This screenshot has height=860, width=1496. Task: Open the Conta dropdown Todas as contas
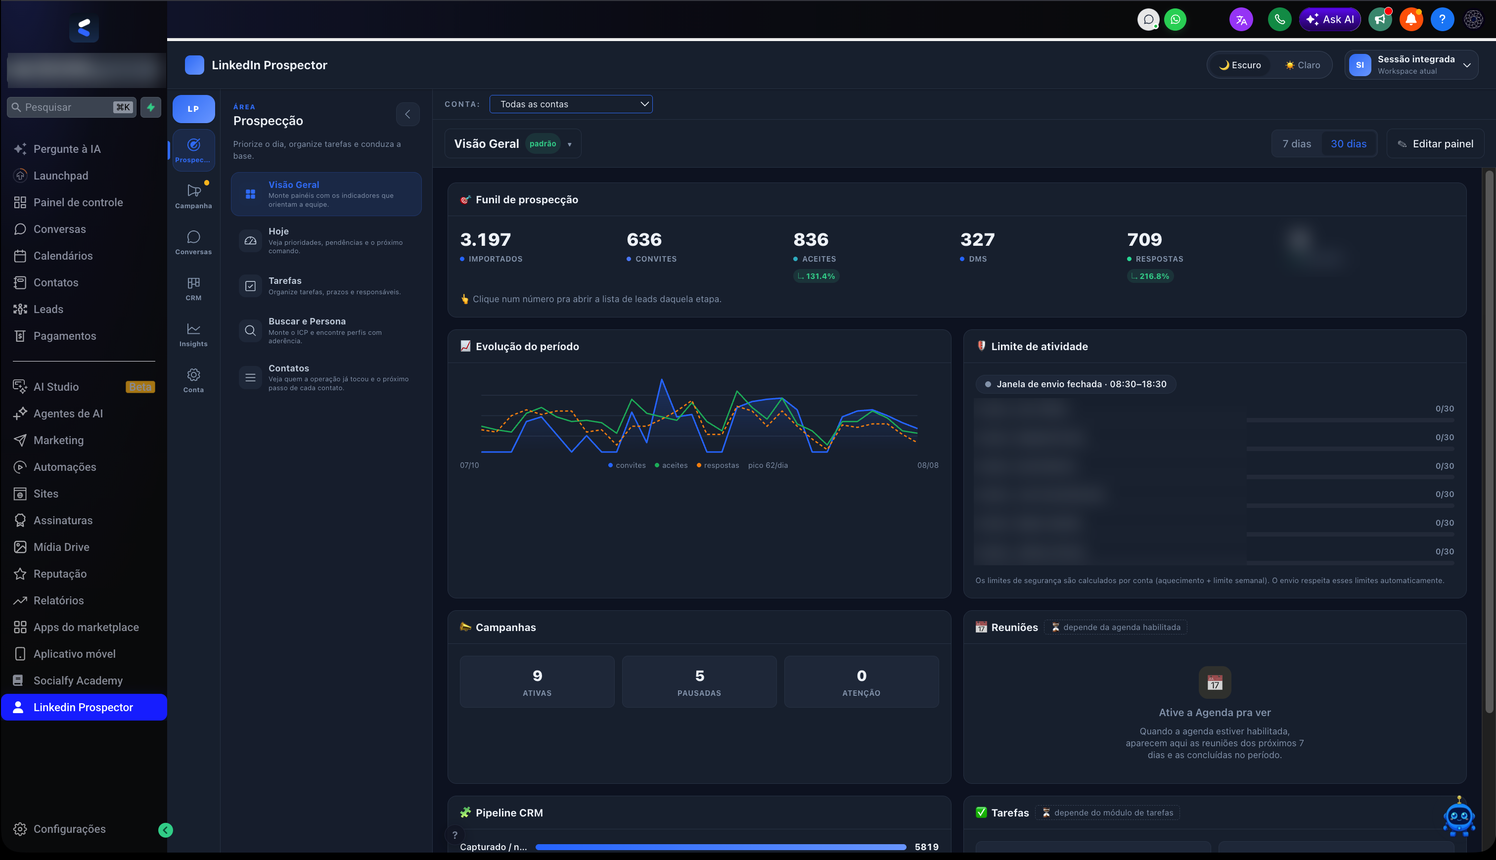click(x=571, y=104)
